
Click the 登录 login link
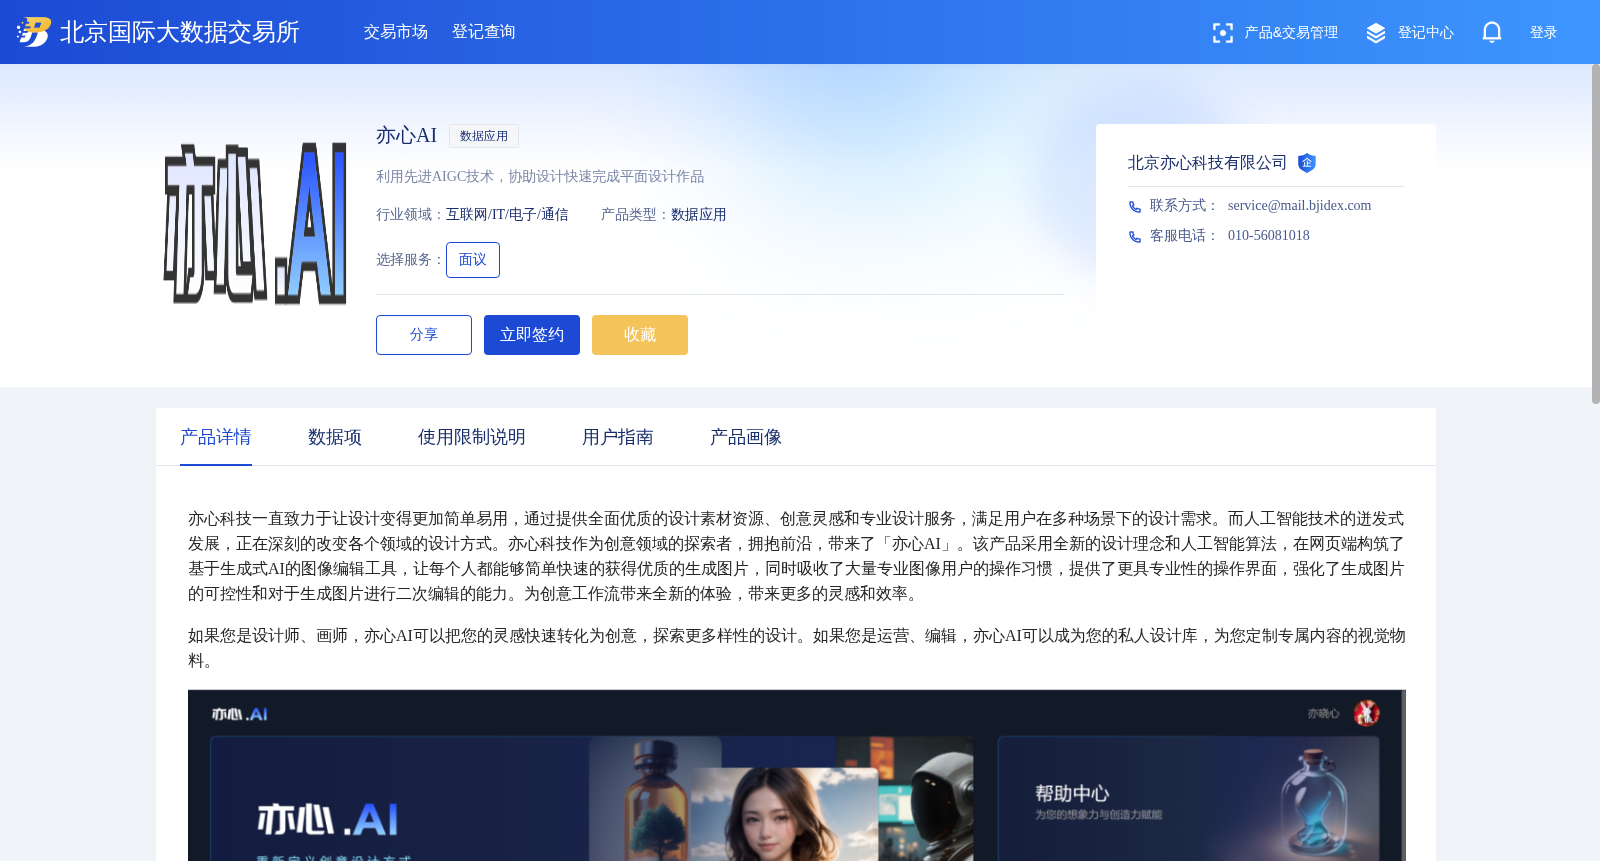tap(1544, 33)
